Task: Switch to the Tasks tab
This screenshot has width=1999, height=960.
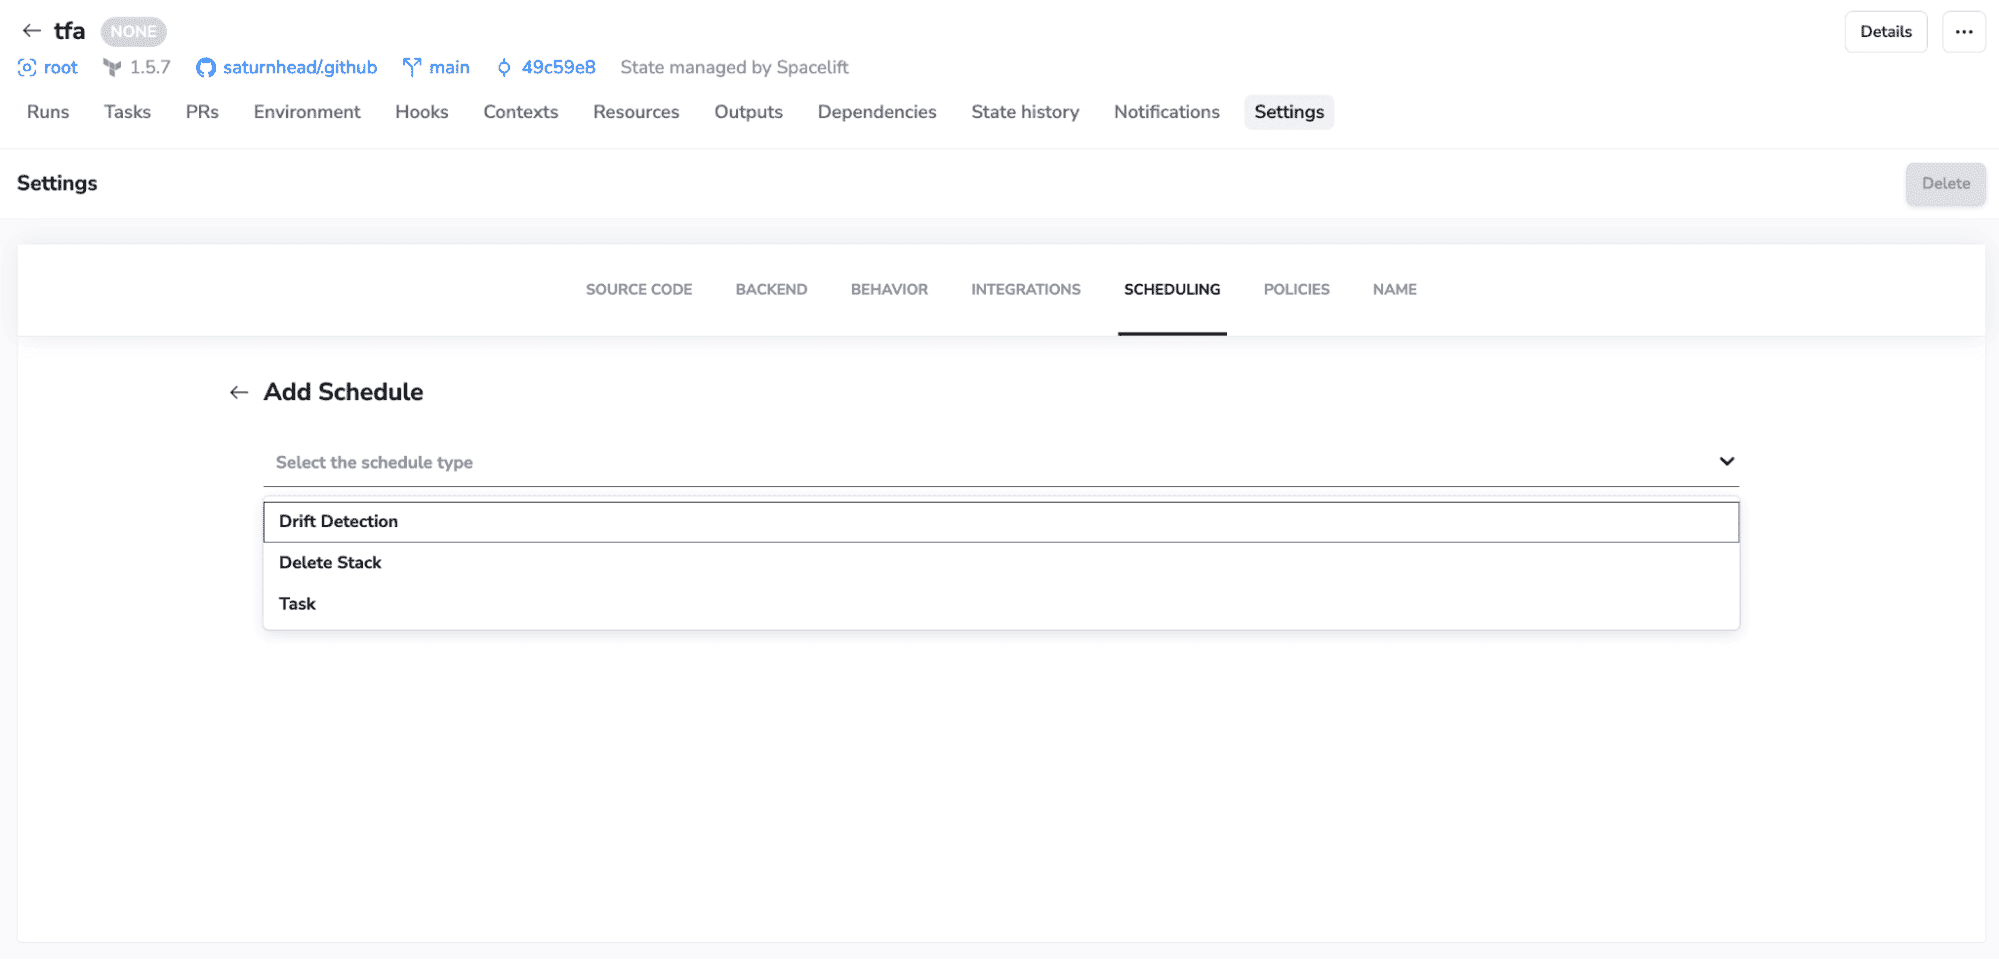Action: coord(127,112)
